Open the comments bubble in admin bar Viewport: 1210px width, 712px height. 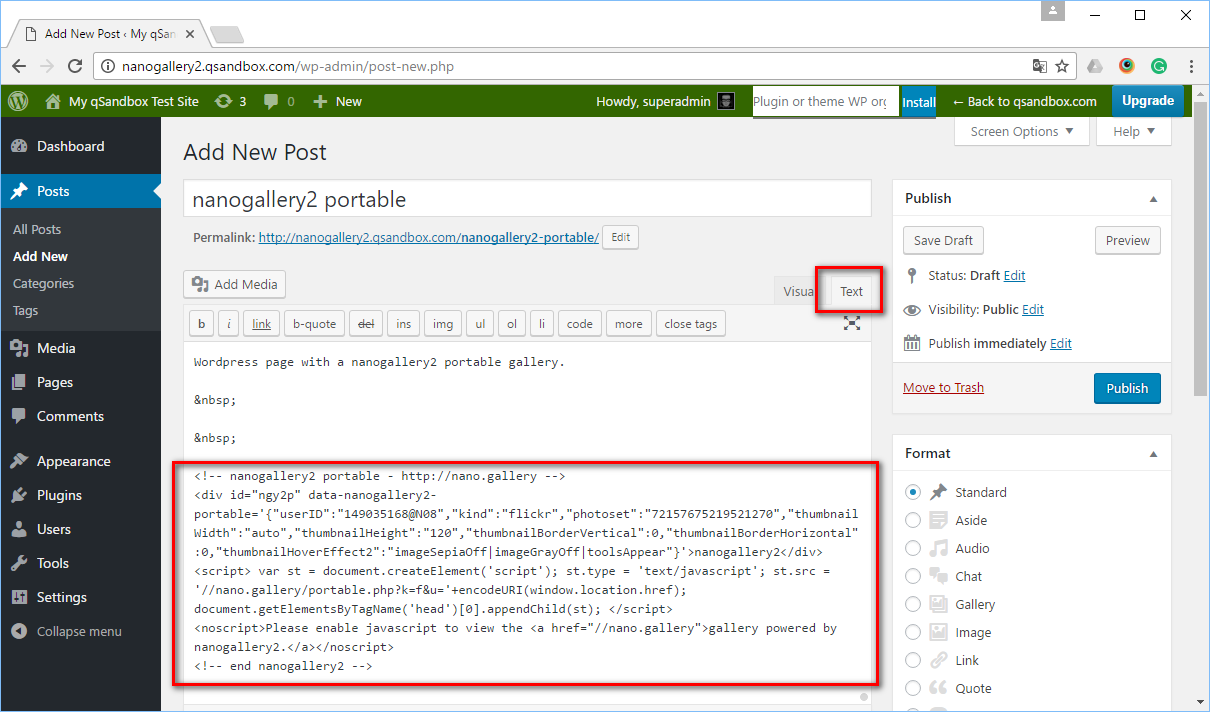[279, 101]
